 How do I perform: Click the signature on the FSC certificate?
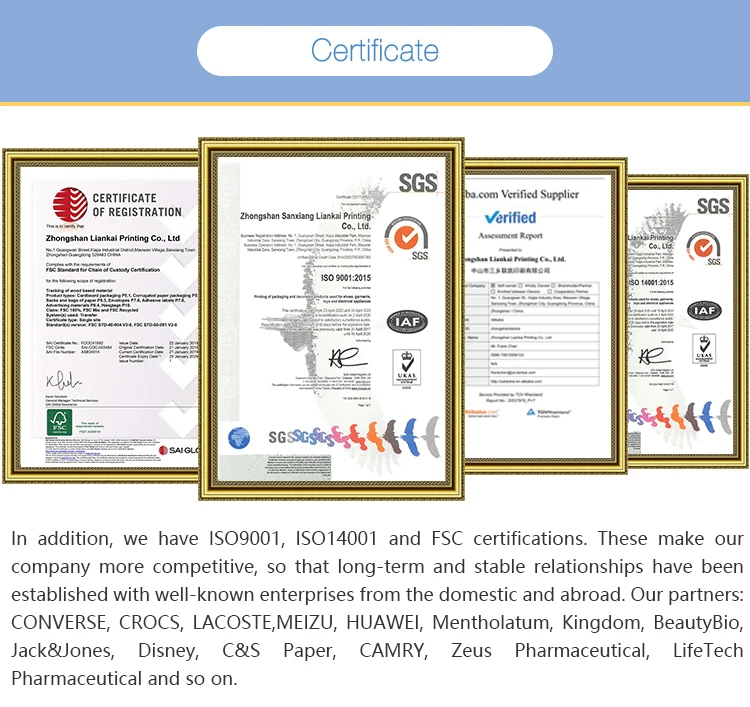(x=64, y=380)
